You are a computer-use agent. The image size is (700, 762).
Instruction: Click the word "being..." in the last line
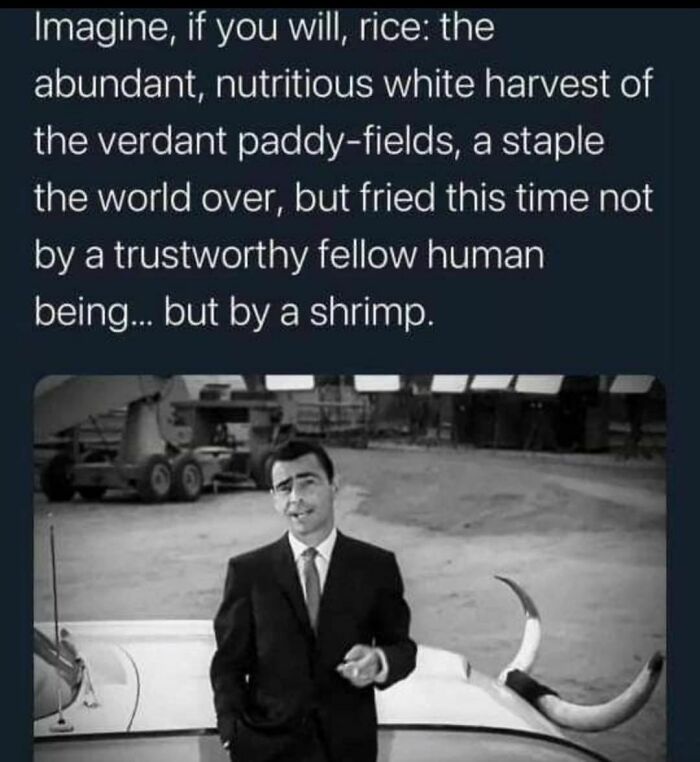point(95,315)
